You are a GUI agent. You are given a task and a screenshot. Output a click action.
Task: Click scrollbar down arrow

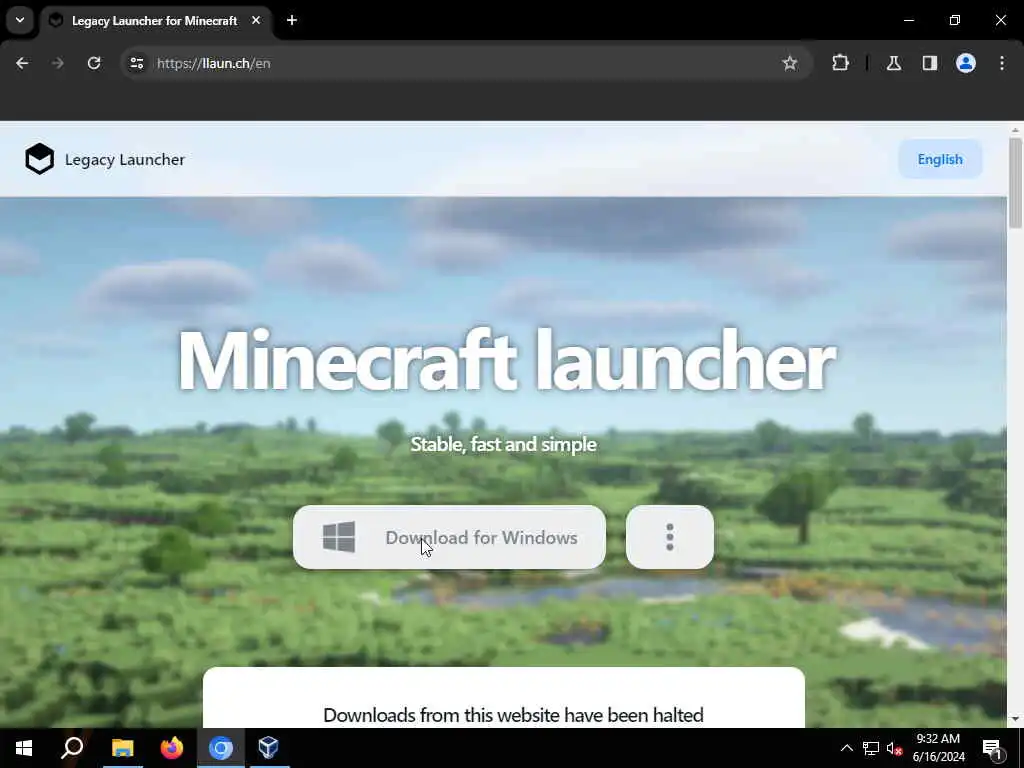[x=1015, y=719]
